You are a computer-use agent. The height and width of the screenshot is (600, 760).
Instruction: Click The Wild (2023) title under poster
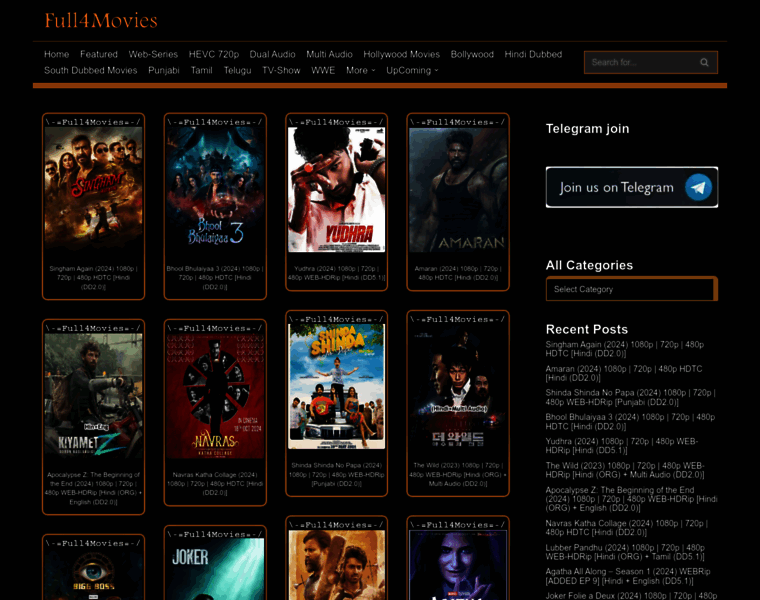pyautogui.click(x=458, y=474)
